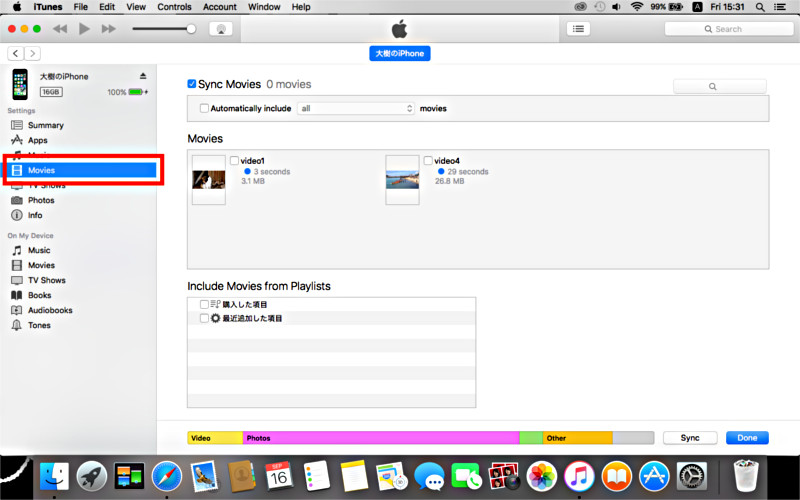Click the blue Done button
Image resolution: width=800 pixels, height=500 pixels.
747,438
